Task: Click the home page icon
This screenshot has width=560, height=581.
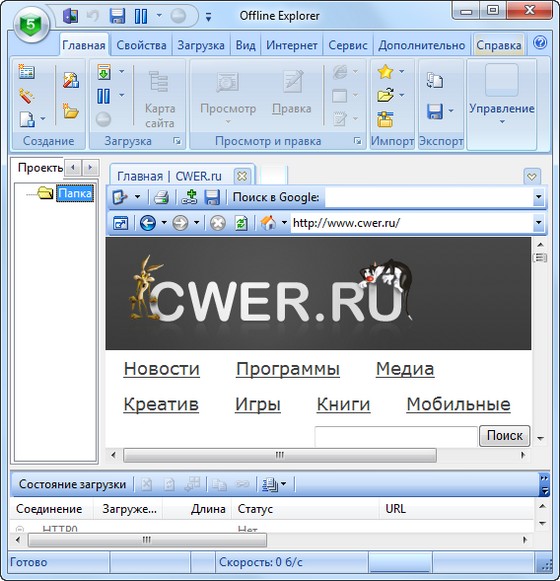Action: click(x=269, y=223)
